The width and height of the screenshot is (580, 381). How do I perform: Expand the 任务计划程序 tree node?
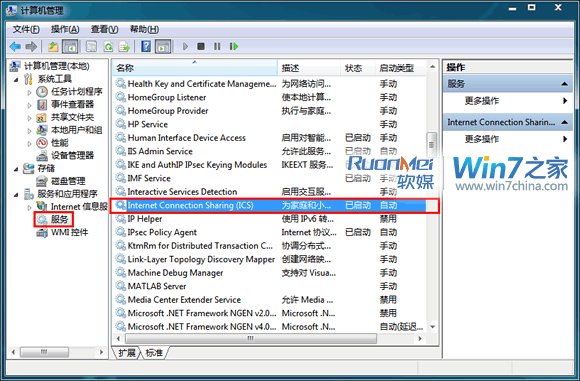coord(29,92)
